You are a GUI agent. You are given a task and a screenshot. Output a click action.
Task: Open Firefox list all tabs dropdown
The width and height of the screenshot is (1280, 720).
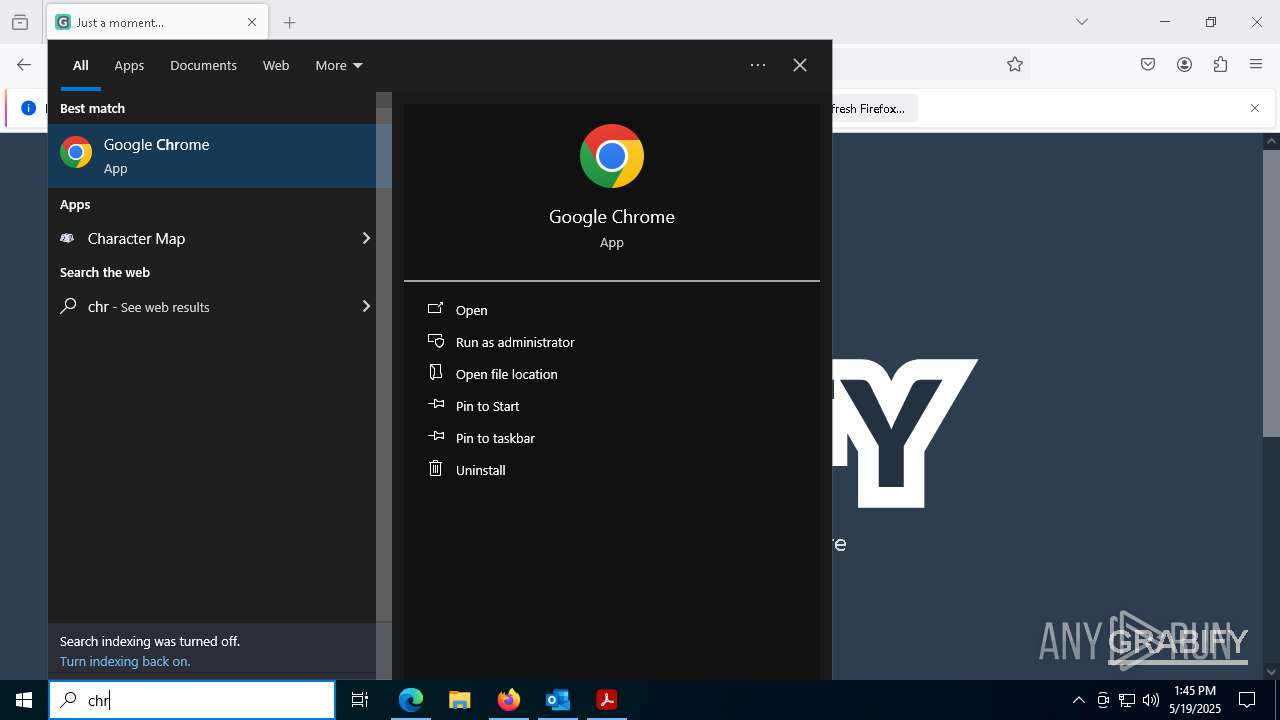tap(1081, 22)
